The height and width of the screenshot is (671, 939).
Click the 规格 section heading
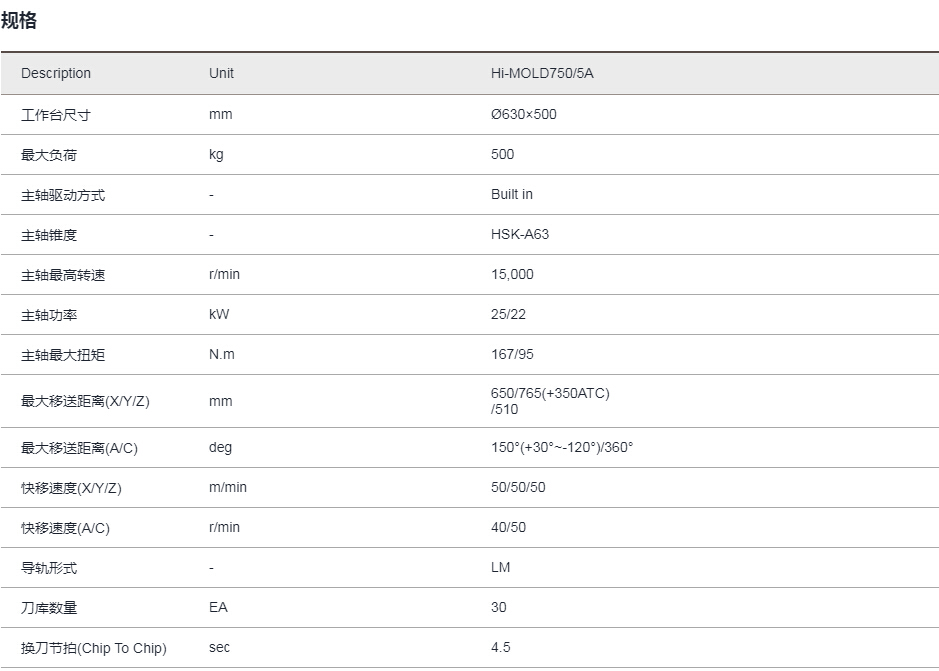(19, 20)
